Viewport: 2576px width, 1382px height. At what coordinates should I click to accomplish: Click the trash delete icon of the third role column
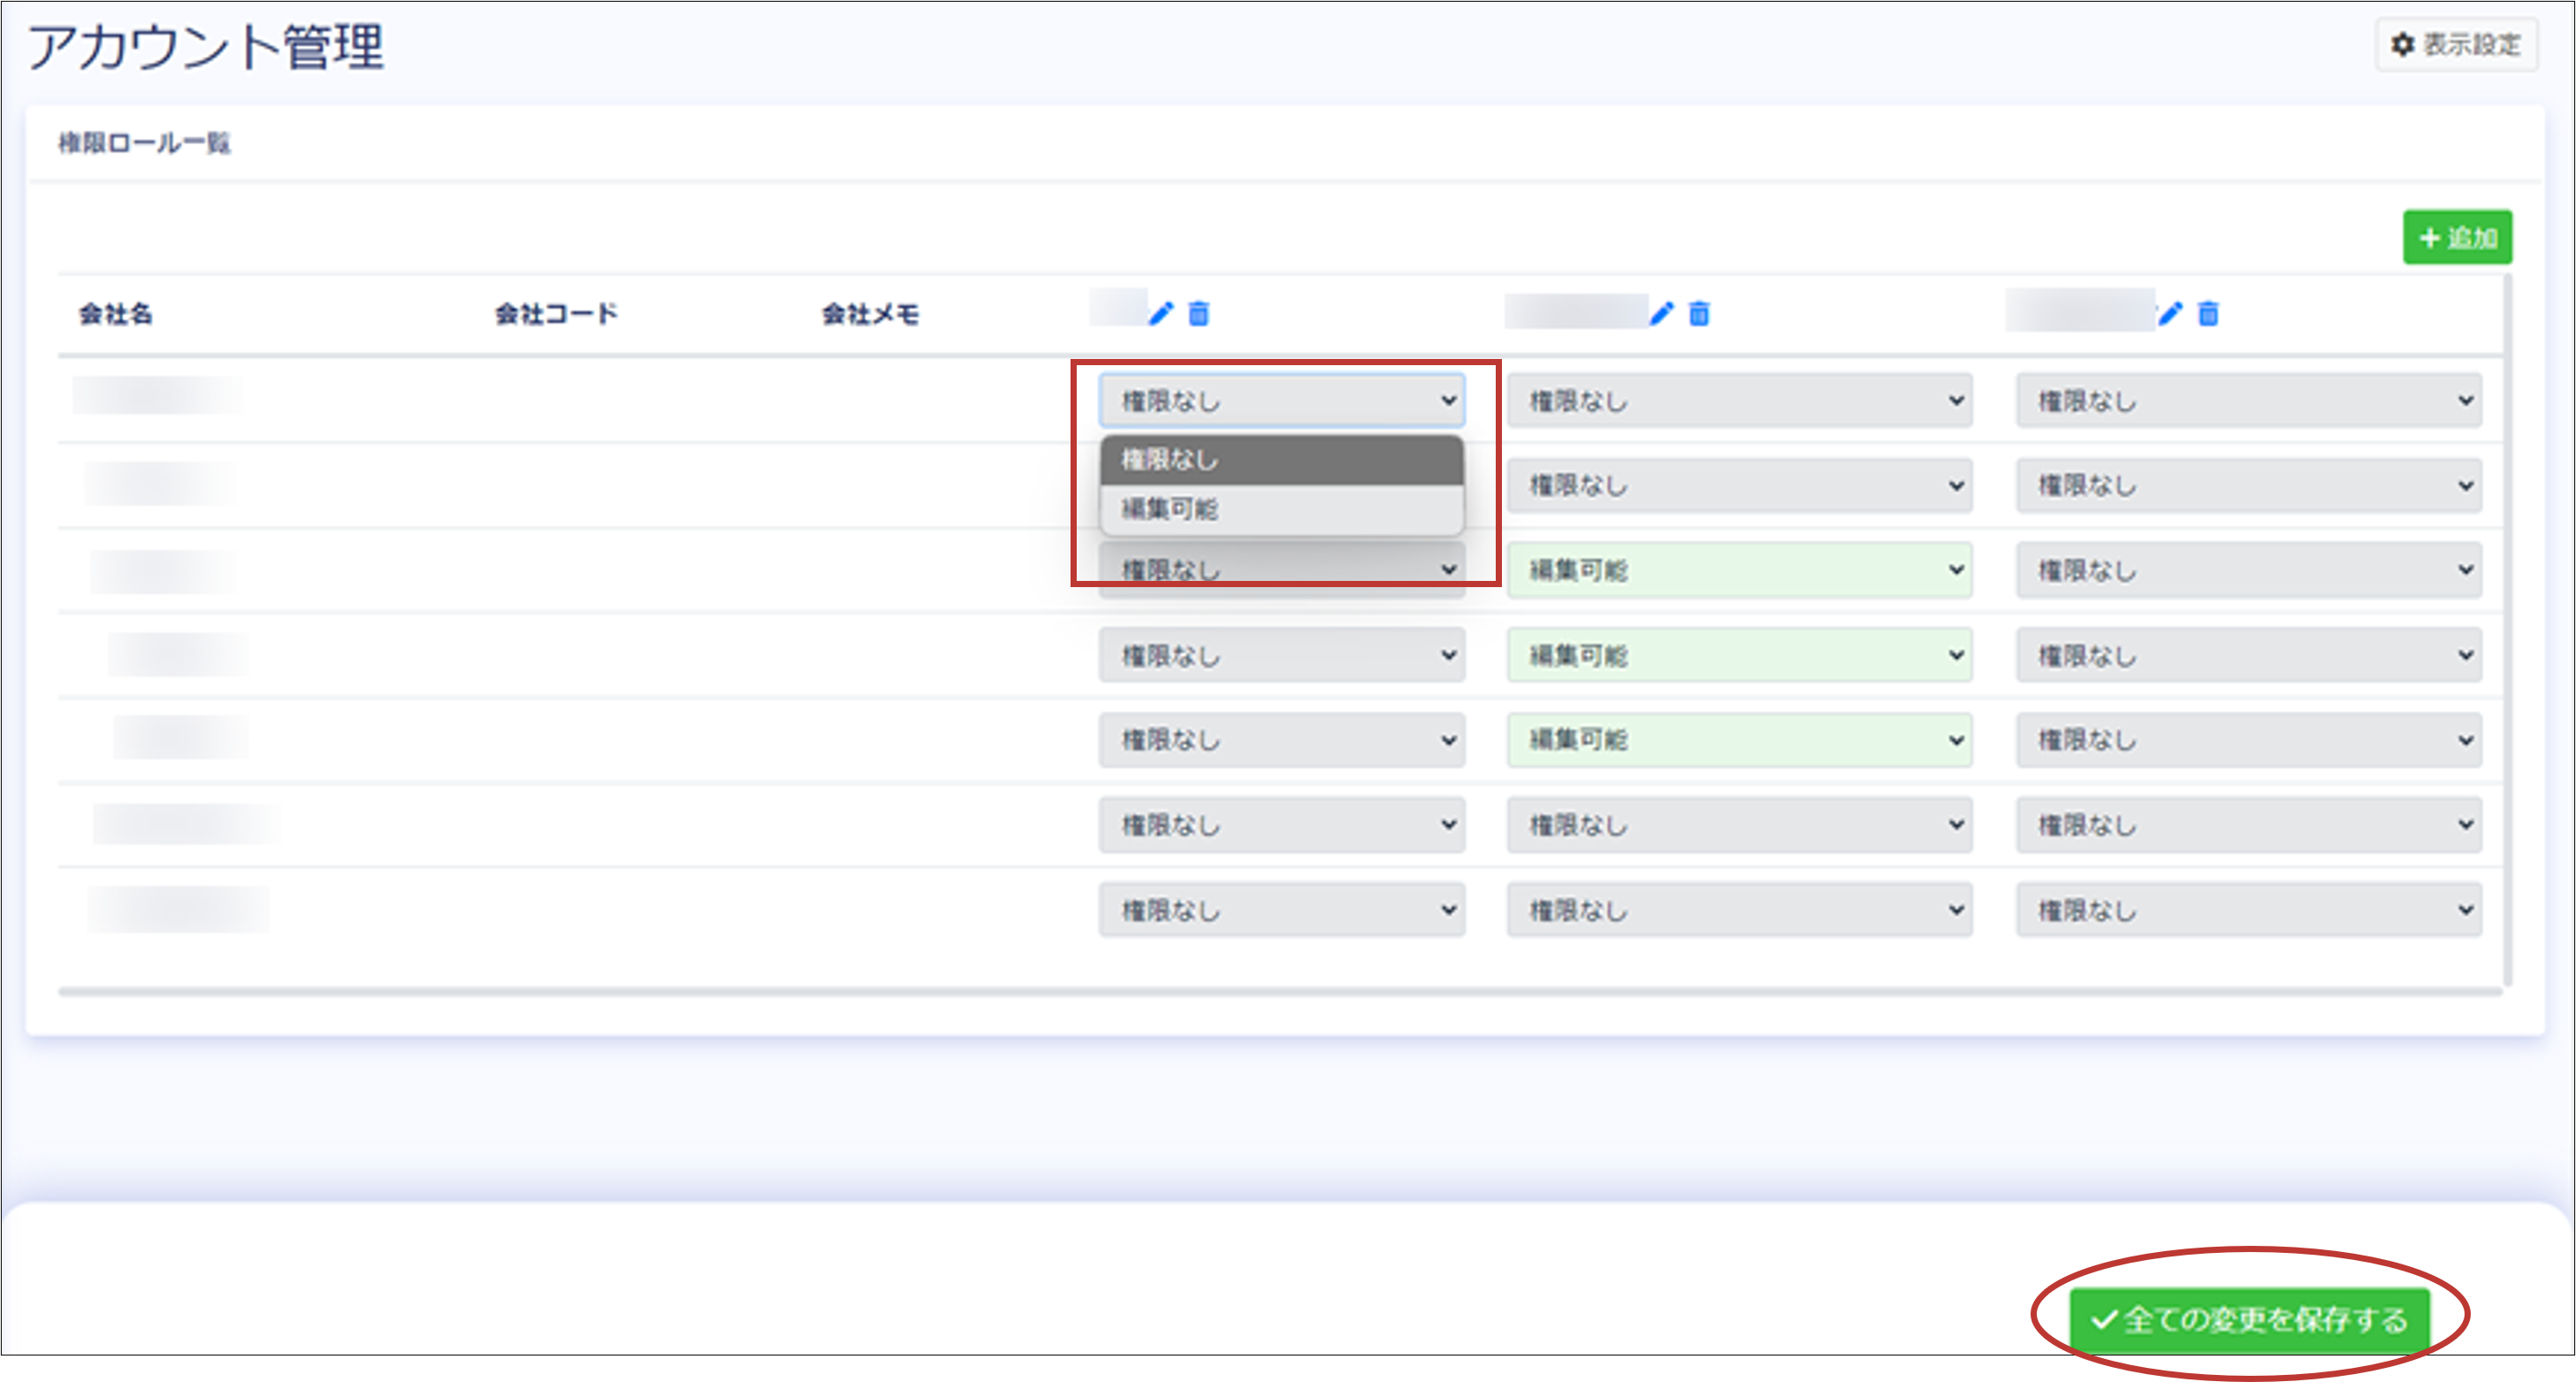2208,314
